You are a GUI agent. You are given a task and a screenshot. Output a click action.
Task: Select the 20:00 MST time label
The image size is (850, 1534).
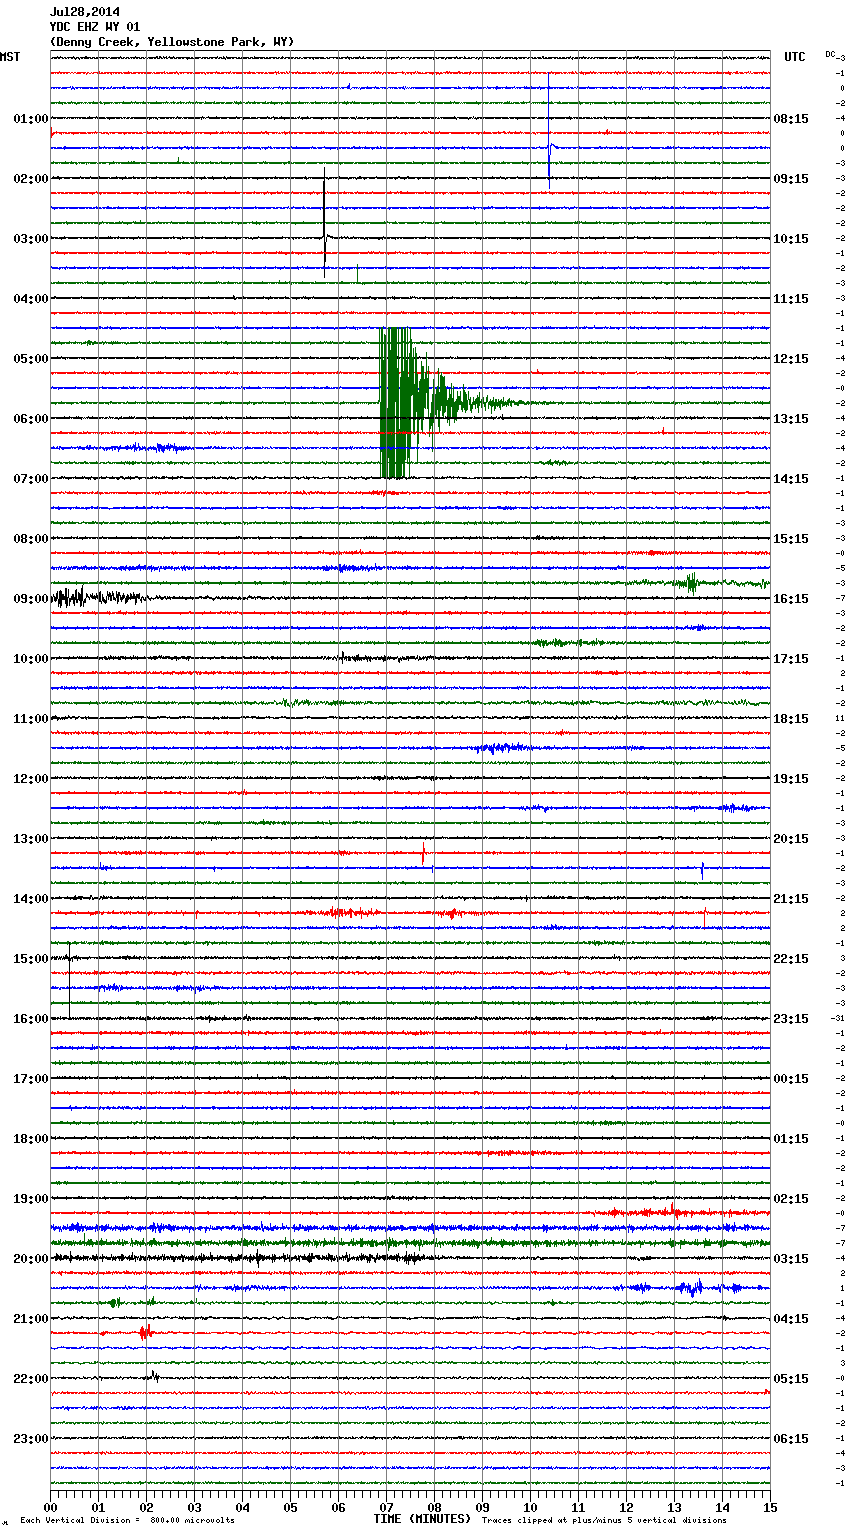pyautogui.click(x=31, y=1259)
